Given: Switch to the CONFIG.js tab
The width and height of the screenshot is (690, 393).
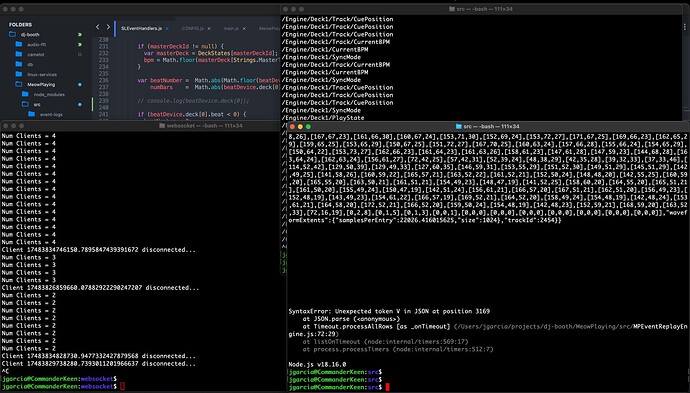Looking at the screenshot, I should tap(193, 28).
